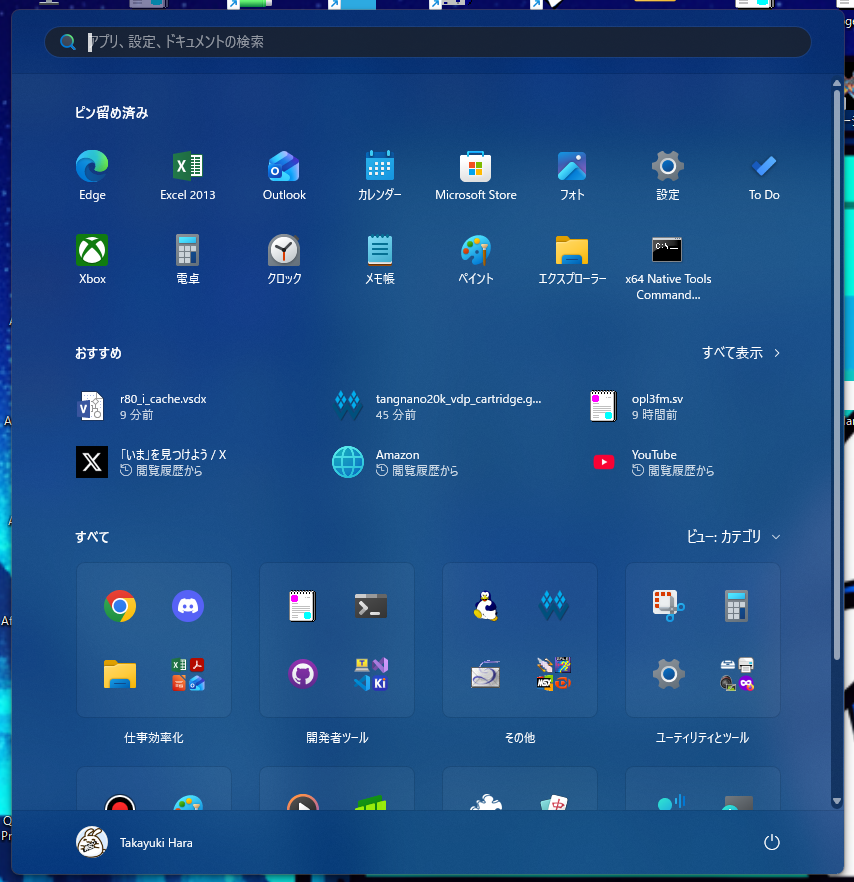
Task: Open the Outlook pinned app
Action: point(284,176)
